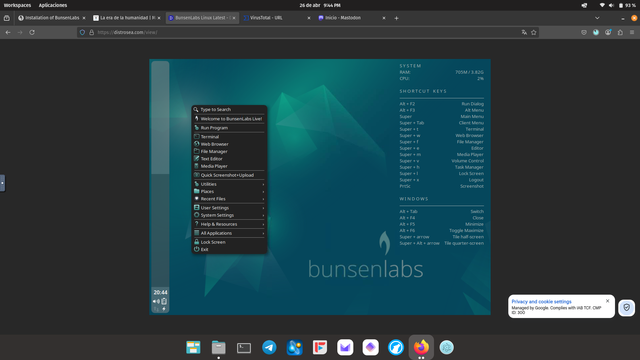Open the terminal icon in the dock
The image size is (640, 360).
click(244, 348)
